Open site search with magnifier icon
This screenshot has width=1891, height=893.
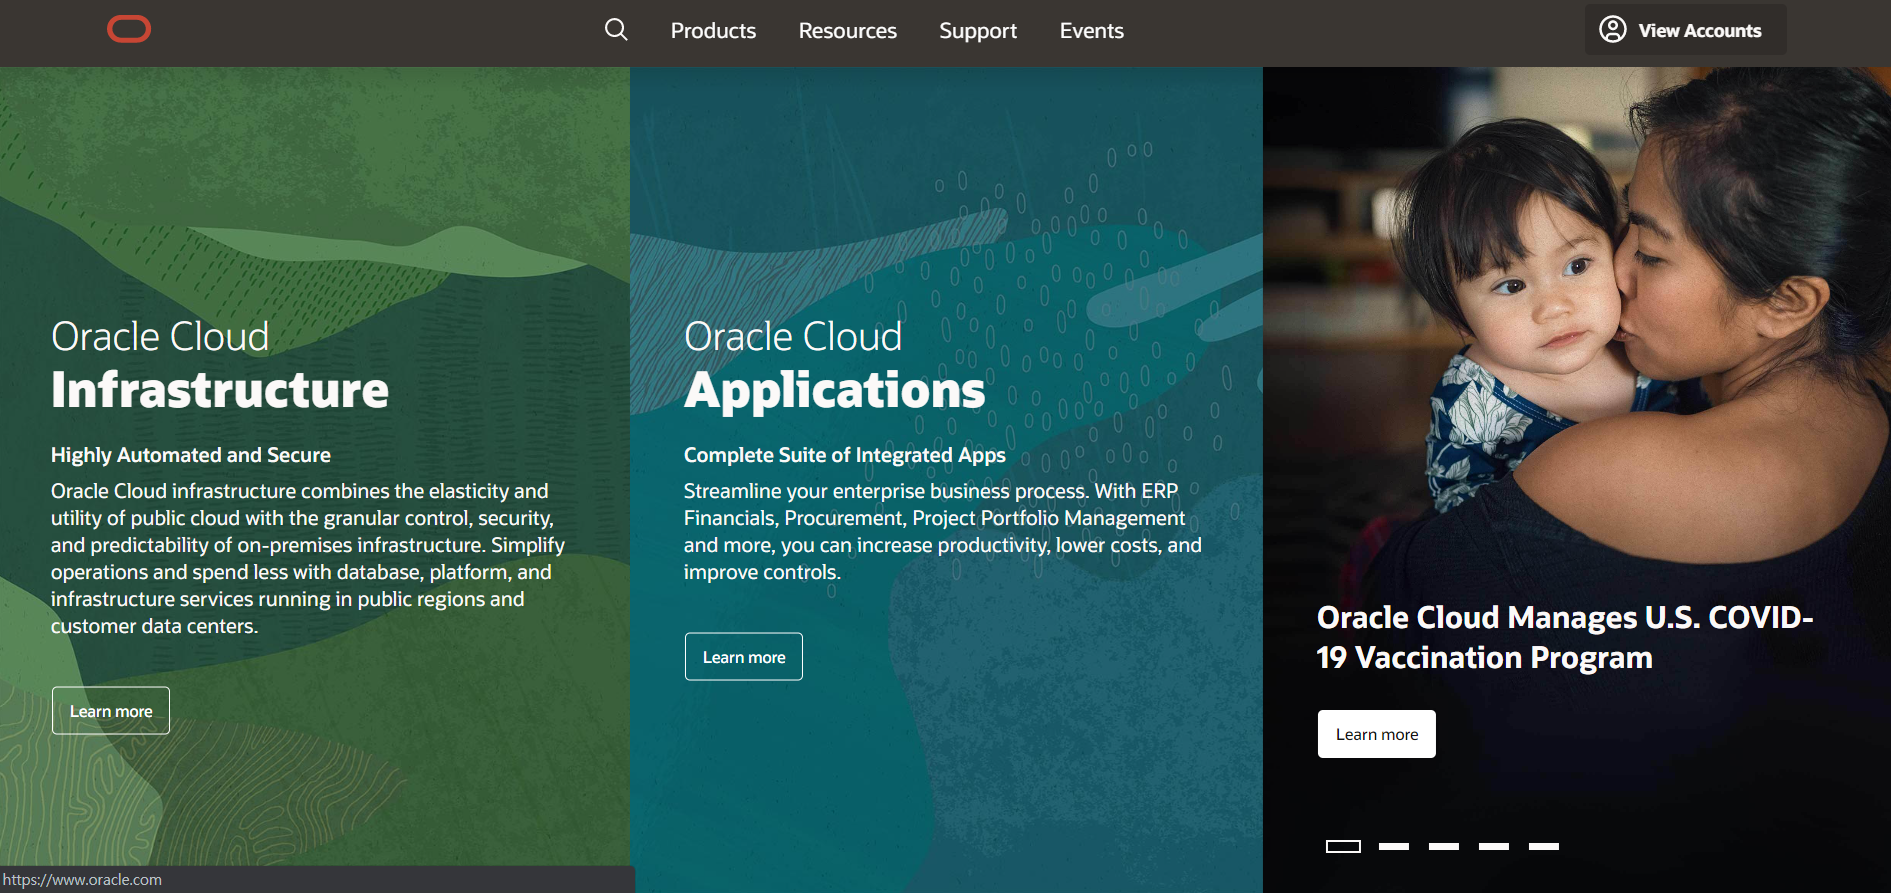click(616, 30)
